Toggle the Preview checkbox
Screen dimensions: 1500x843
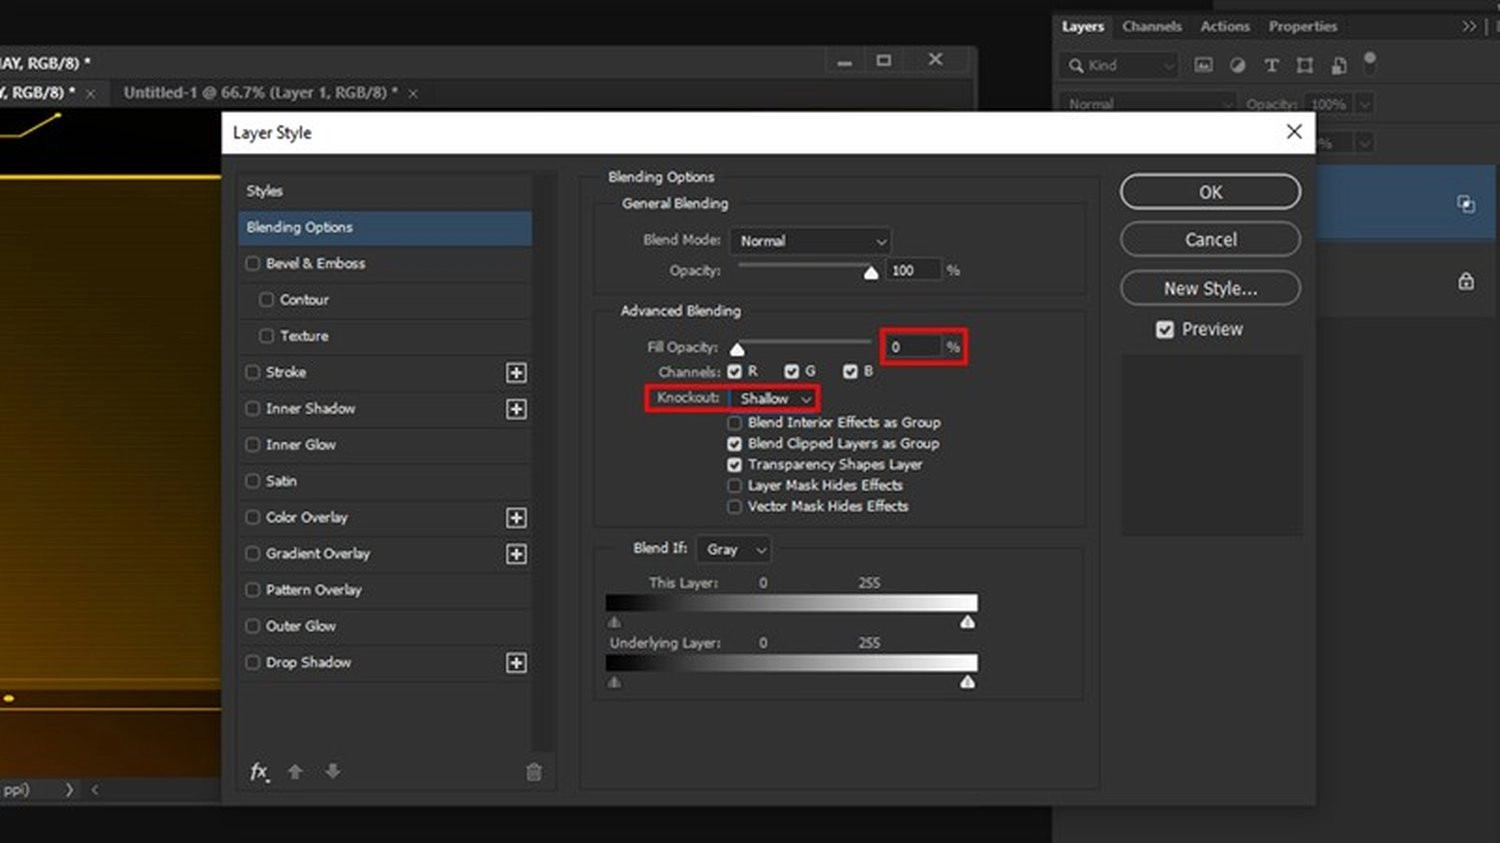tap(1165, 330)
